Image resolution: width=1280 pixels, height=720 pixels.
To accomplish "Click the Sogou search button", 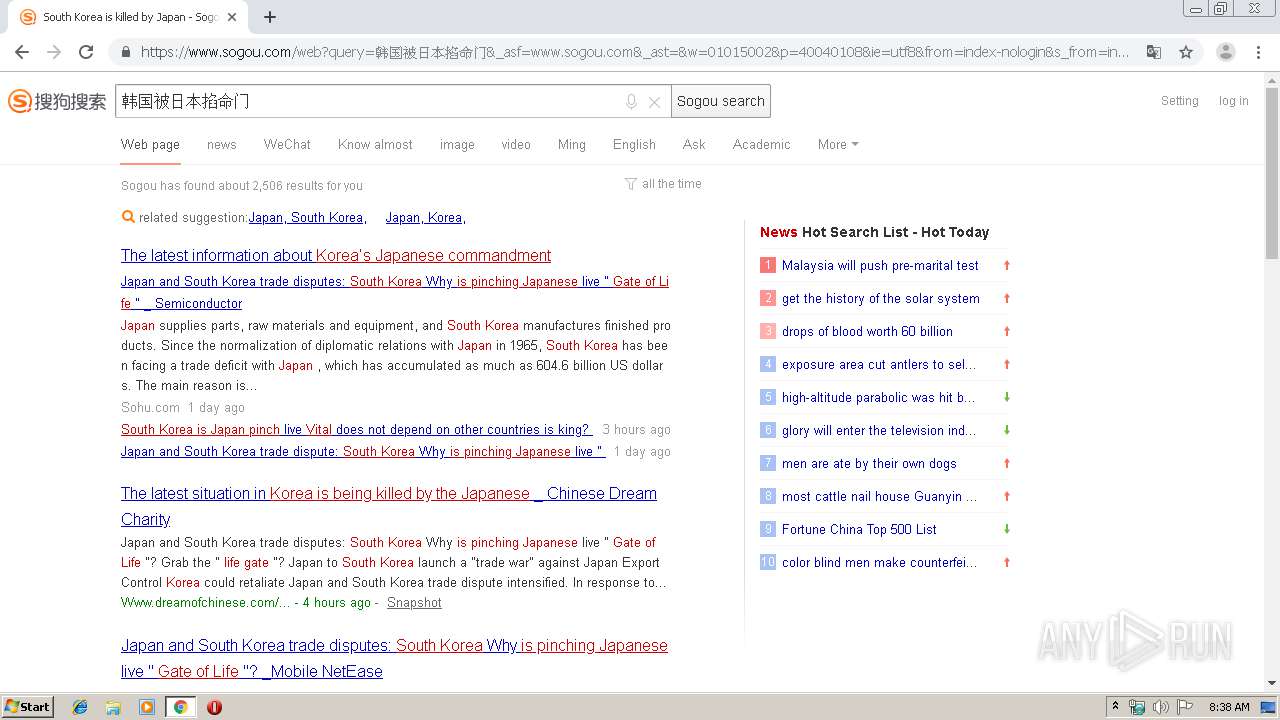I will [721, 101].
